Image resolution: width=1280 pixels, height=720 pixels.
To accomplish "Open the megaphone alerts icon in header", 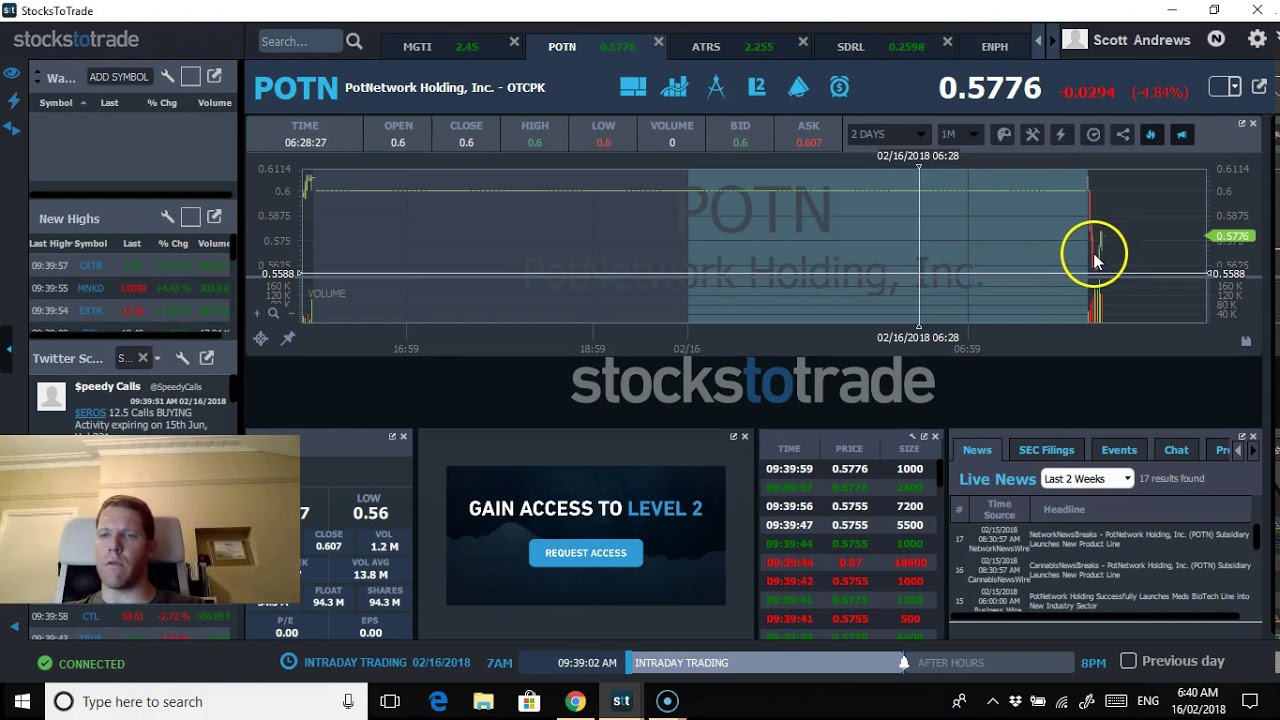I will [798, 88].
